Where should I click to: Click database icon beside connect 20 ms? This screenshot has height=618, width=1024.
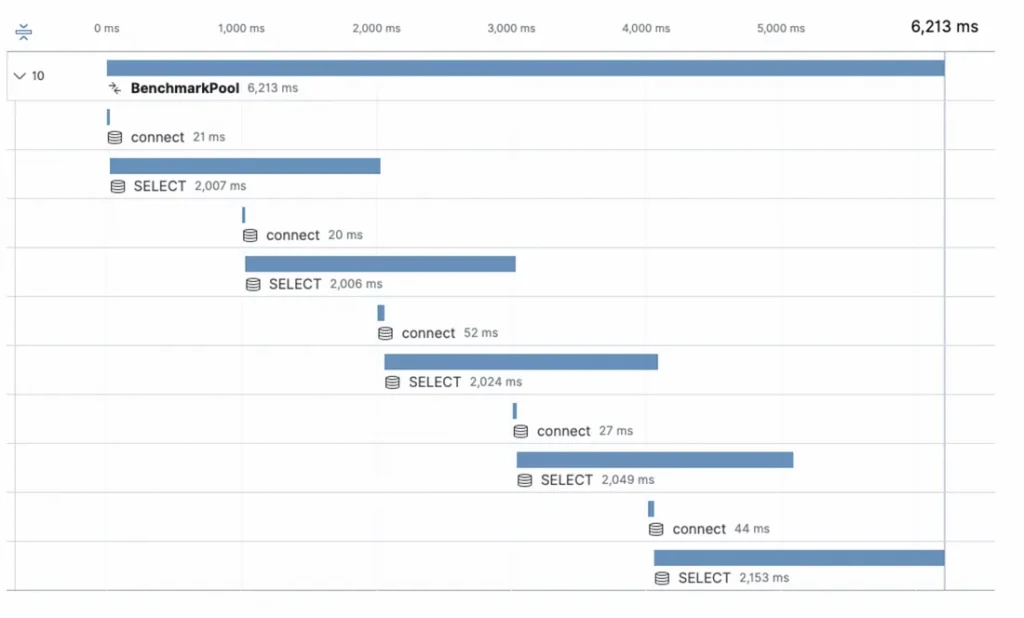click(250, 235)
